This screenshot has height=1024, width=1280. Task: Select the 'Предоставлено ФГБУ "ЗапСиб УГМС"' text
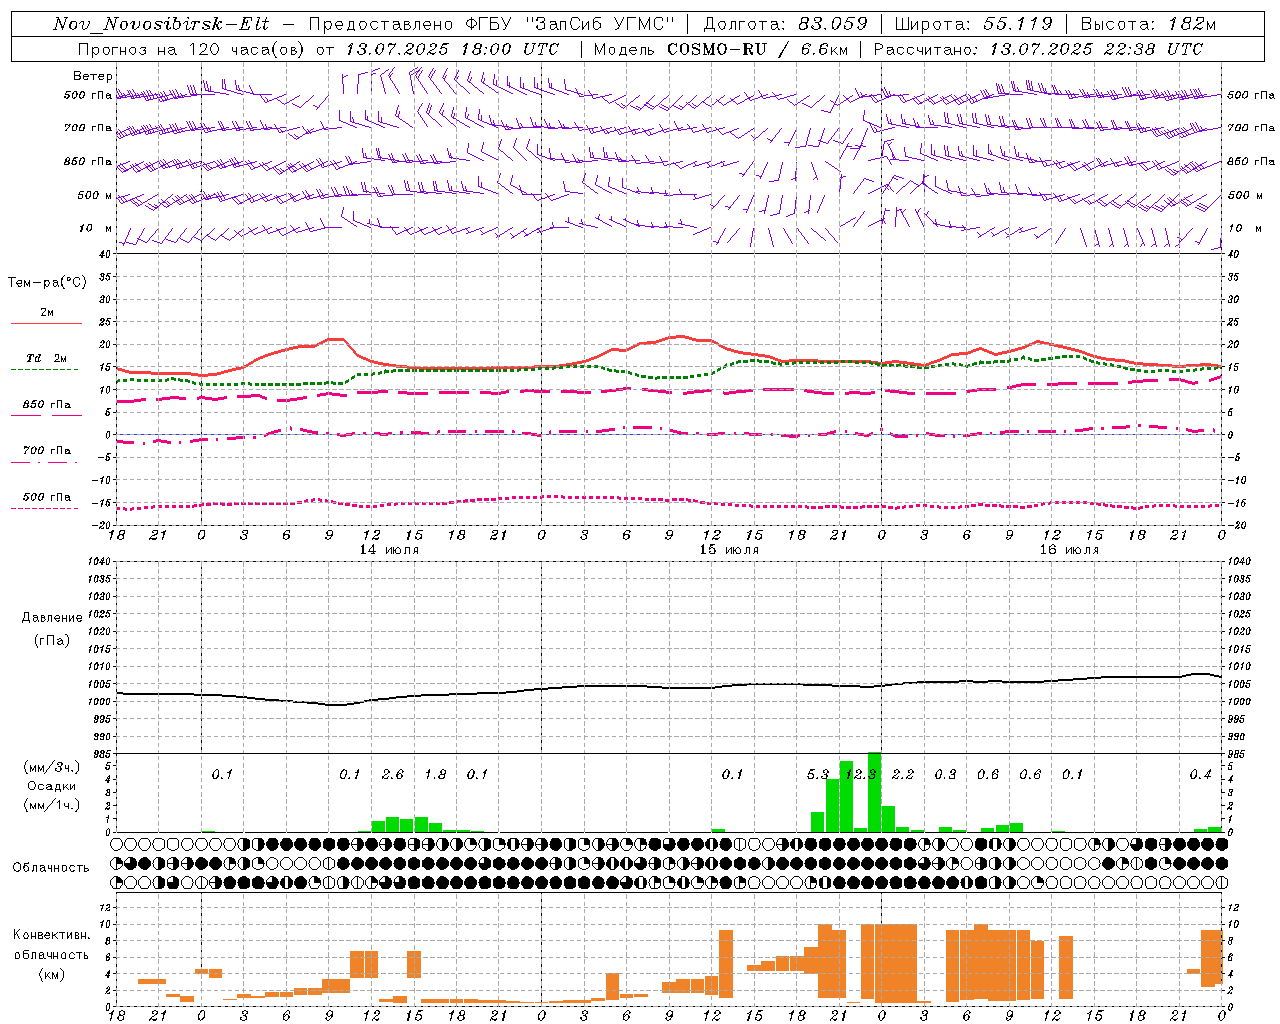[492, 24]
